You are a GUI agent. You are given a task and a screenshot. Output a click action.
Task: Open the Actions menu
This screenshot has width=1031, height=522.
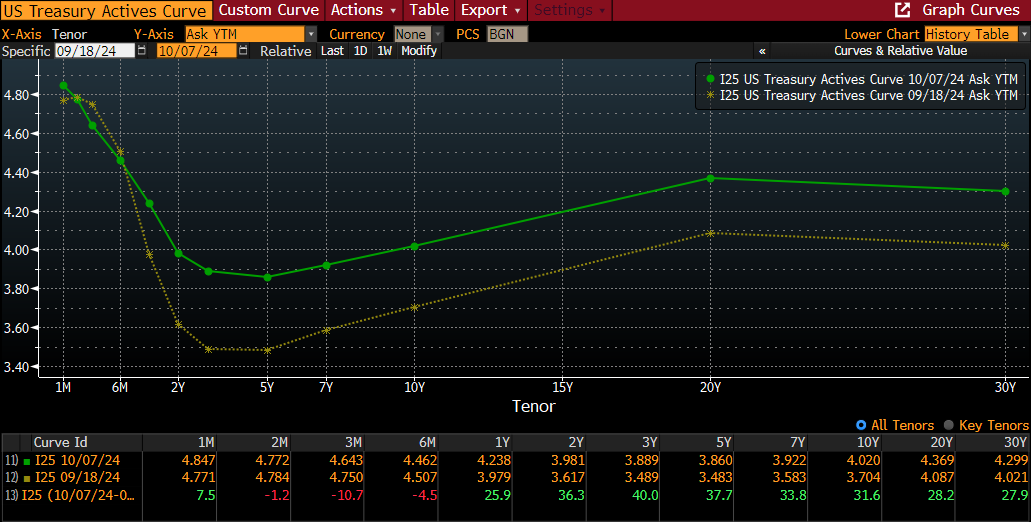pos(362,10)
